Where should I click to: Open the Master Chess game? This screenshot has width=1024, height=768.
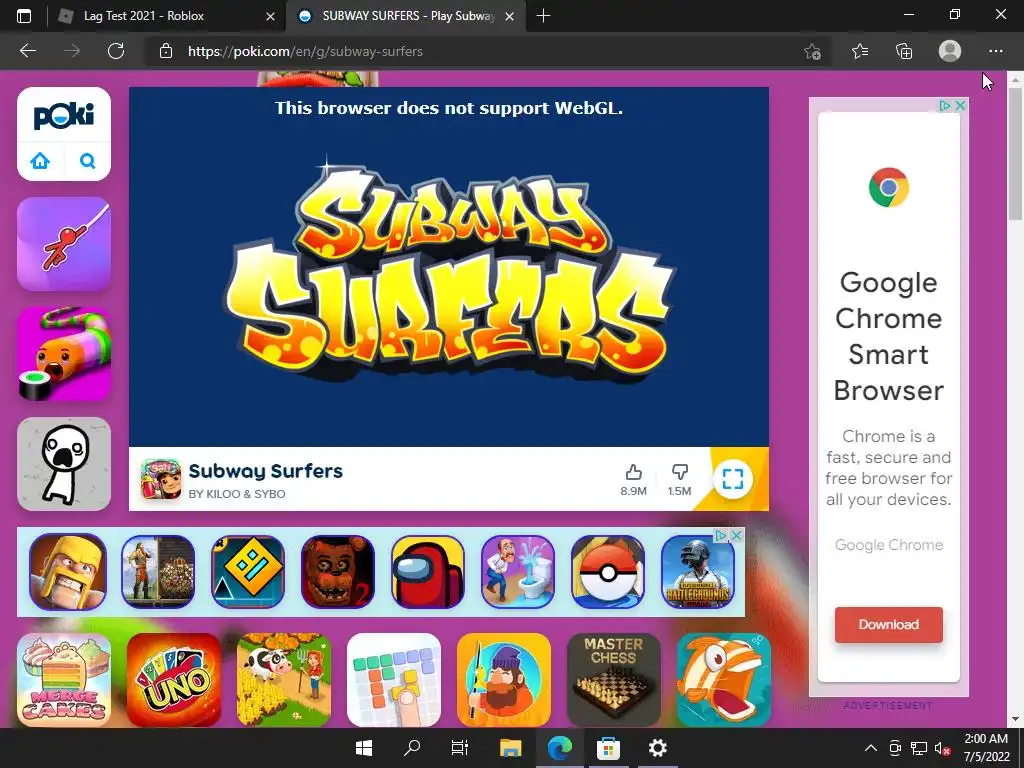click(x=614, y=680)
